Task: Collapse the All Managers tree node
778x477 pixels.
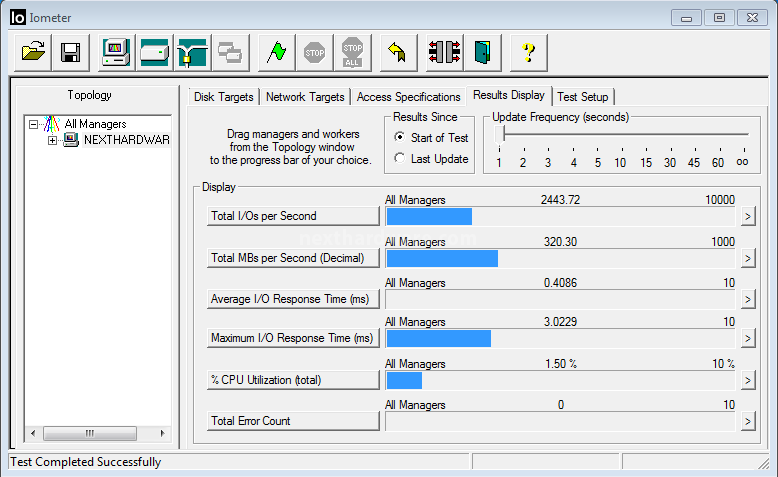Action: (33, 124)
